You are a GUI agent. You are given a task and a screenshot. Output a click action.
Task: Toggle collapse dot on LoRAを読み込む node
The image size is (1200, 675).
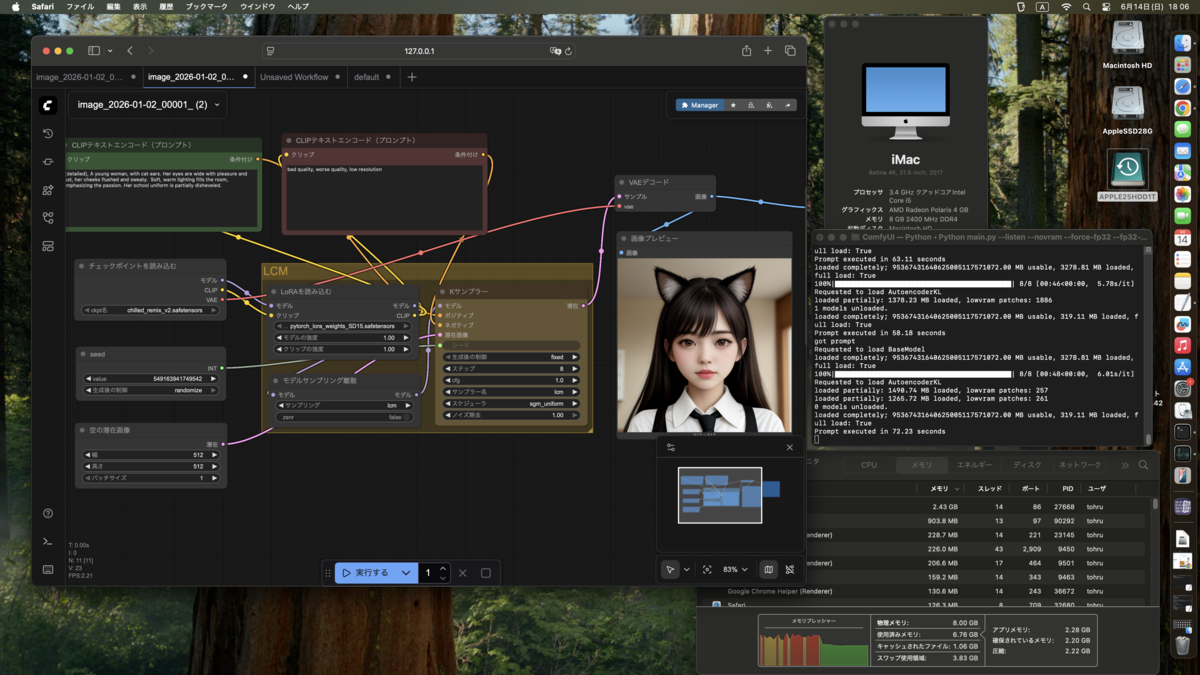(273, 292)
